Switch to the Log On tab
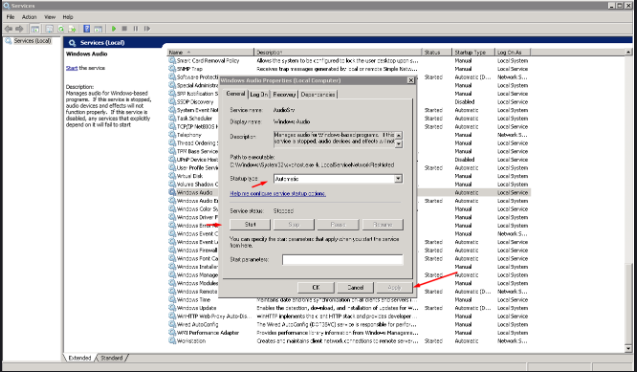The image size is (637, 372). [x=259, y=94]
